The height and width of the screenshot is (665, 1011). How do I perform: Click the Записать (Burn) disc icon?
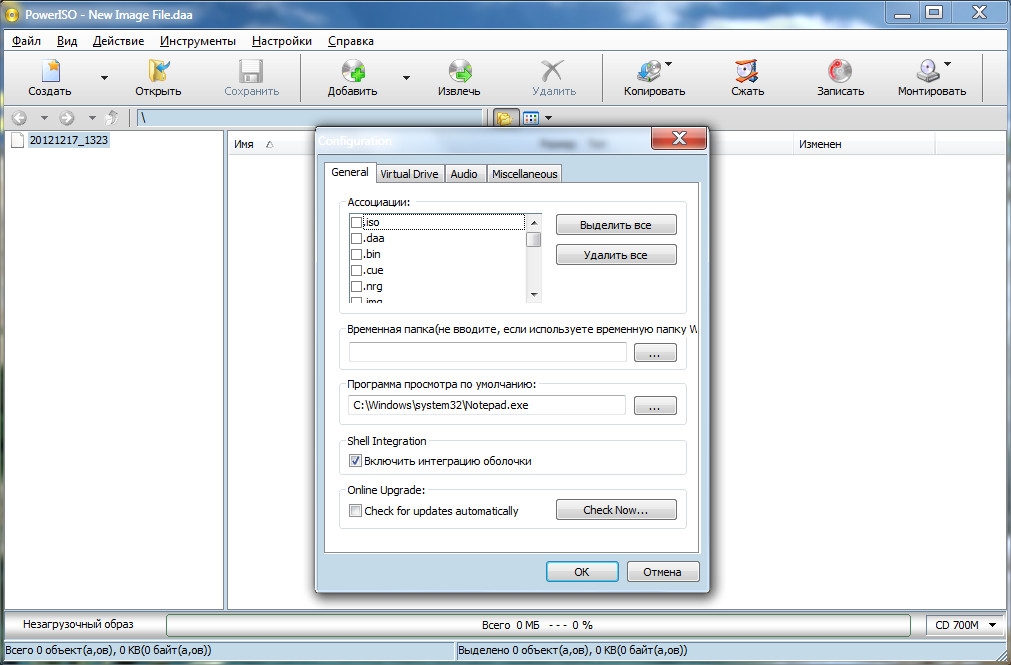point(839,70)
